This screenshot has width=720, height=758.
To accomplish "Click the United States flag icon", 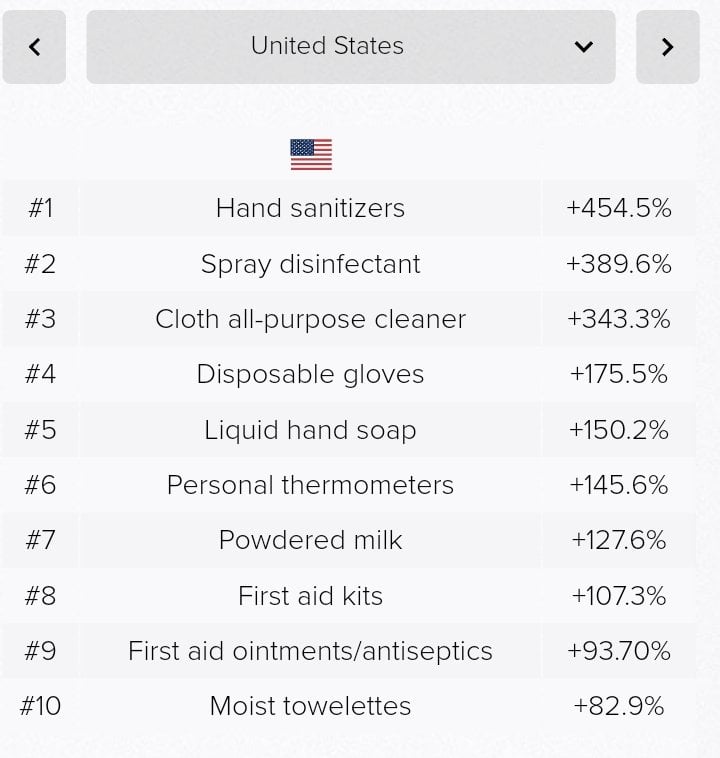I will pyautogui.click(x=311, y=154).
